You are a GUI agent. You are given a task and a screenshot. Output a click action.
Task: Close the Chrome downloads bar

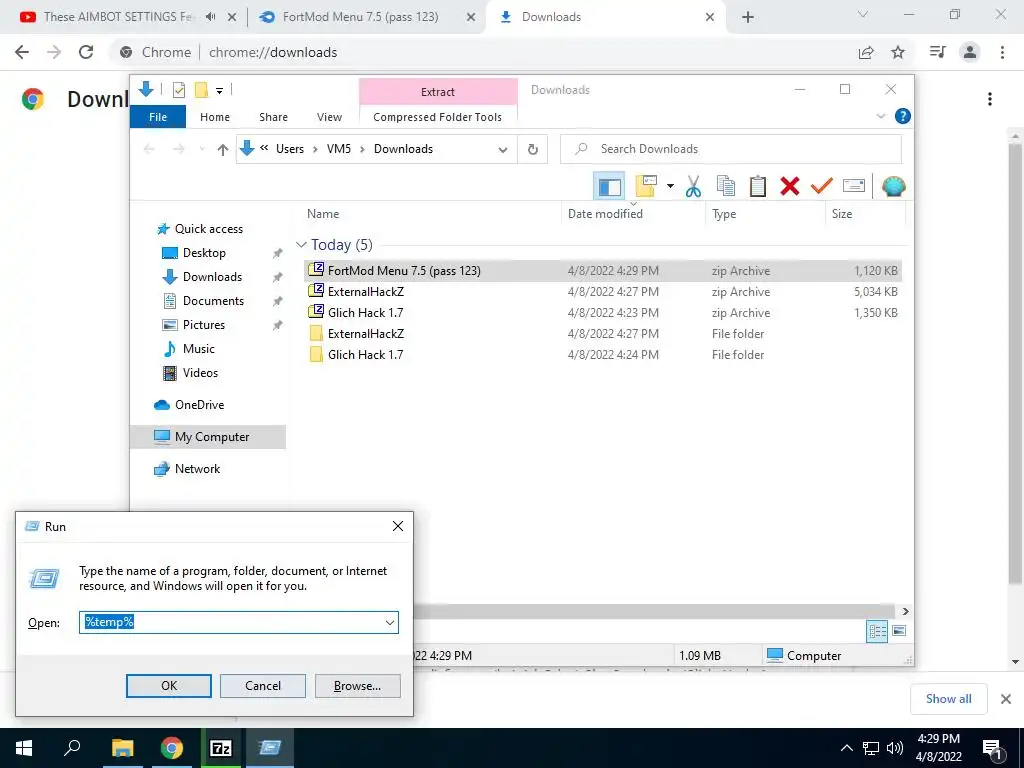pyautogui.click(x=1006, y=699)
